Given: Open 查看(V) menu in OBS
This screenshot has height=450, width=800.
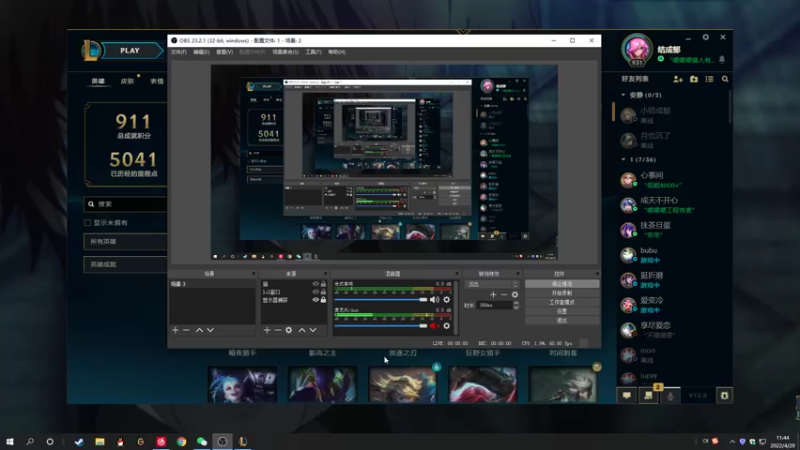Looking at the screenshot, I should coord(224,52).
